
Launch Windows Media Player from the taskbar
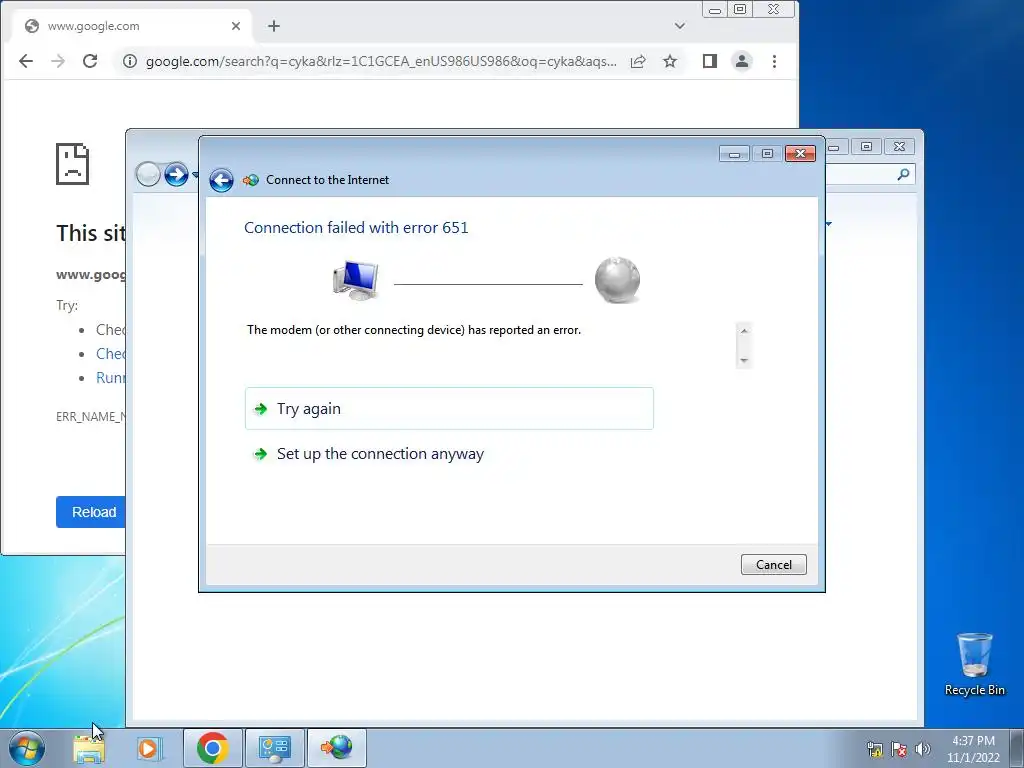coord(148,748)
